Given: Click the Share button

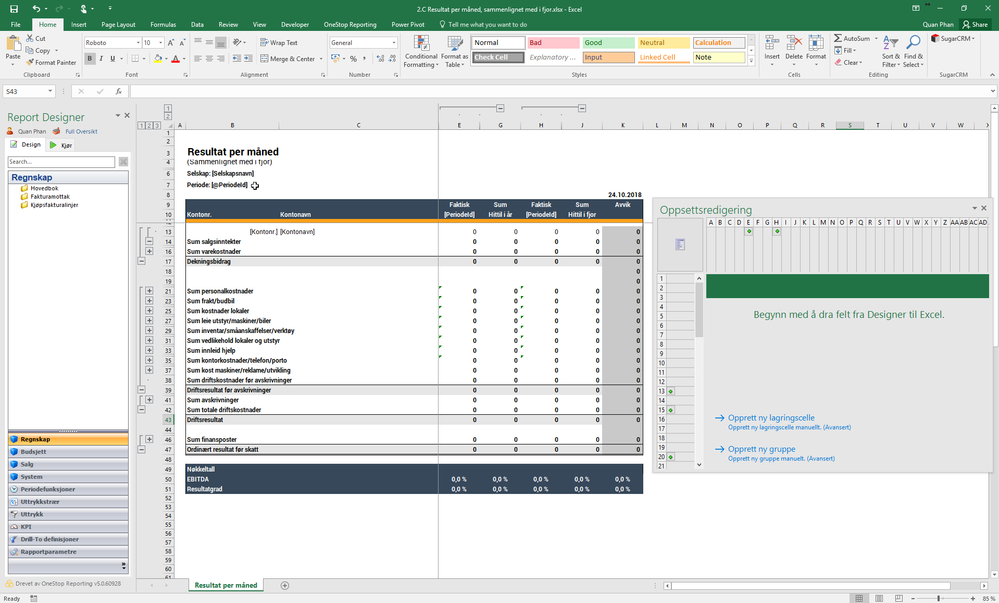Looking at the screenshot, I should [x=975, y=24].
